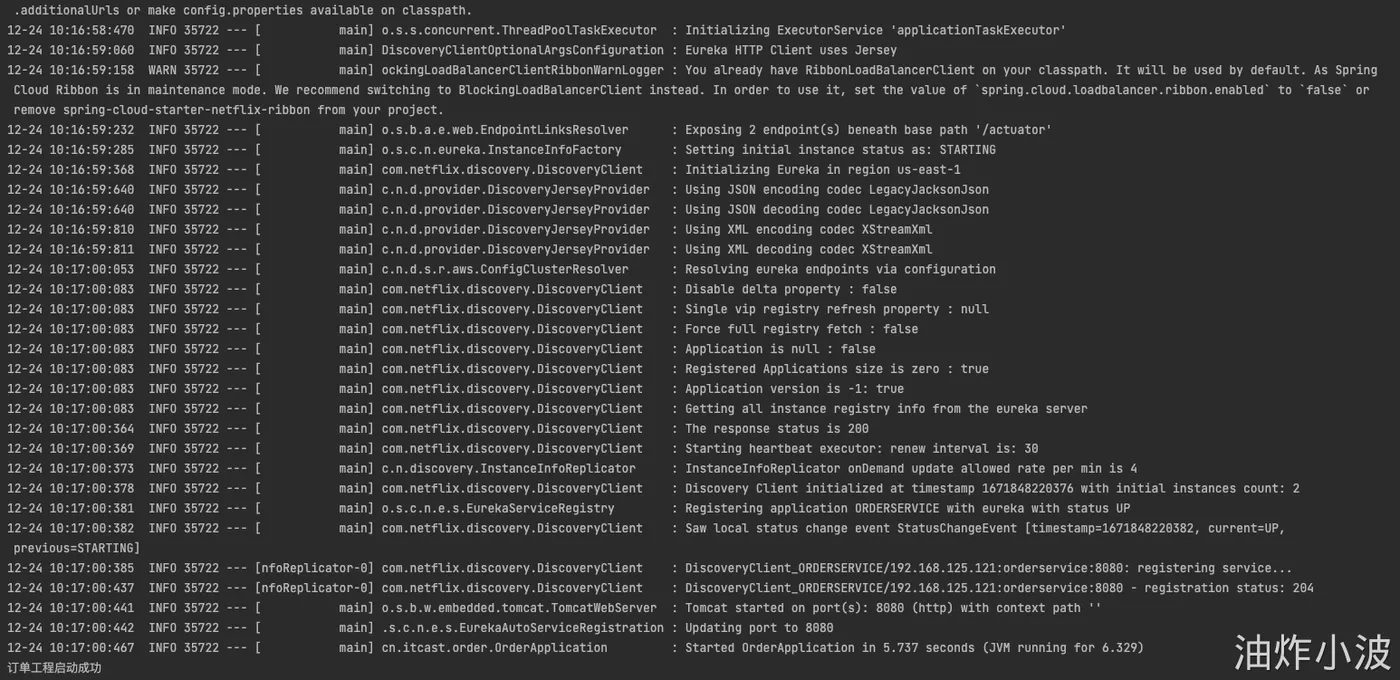The height and width of the screenshot is (680, 1400).
Task: Click the 'registration status: 204' log line
Action: point(999,588)
